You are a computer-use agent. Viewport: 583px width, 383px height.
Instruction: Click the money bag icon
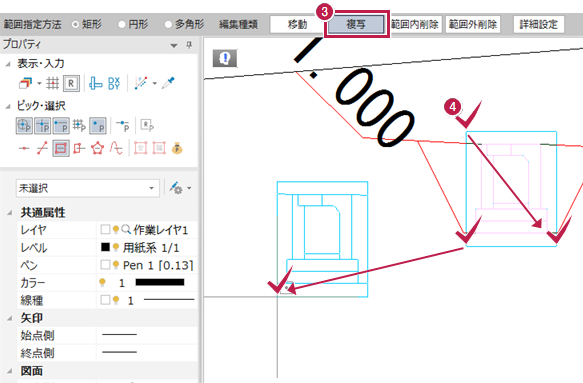pyautogui.click(x=177, y=149)
